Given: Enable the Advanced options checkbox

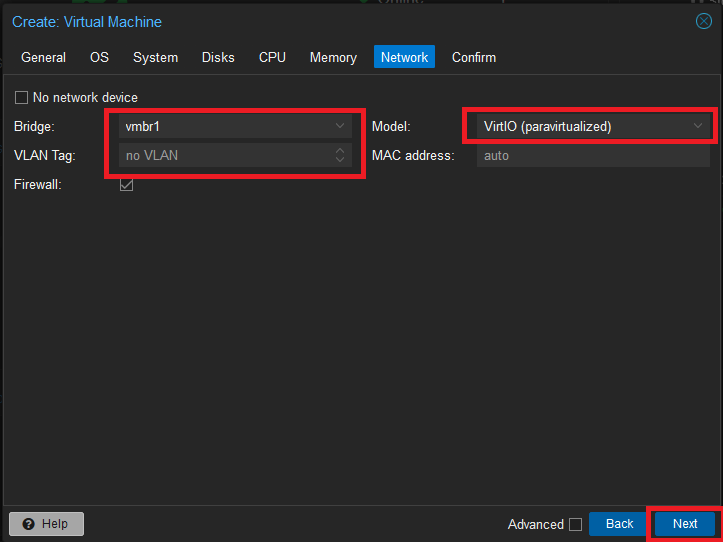Looking at the screenshot, I should coord(575,524).
